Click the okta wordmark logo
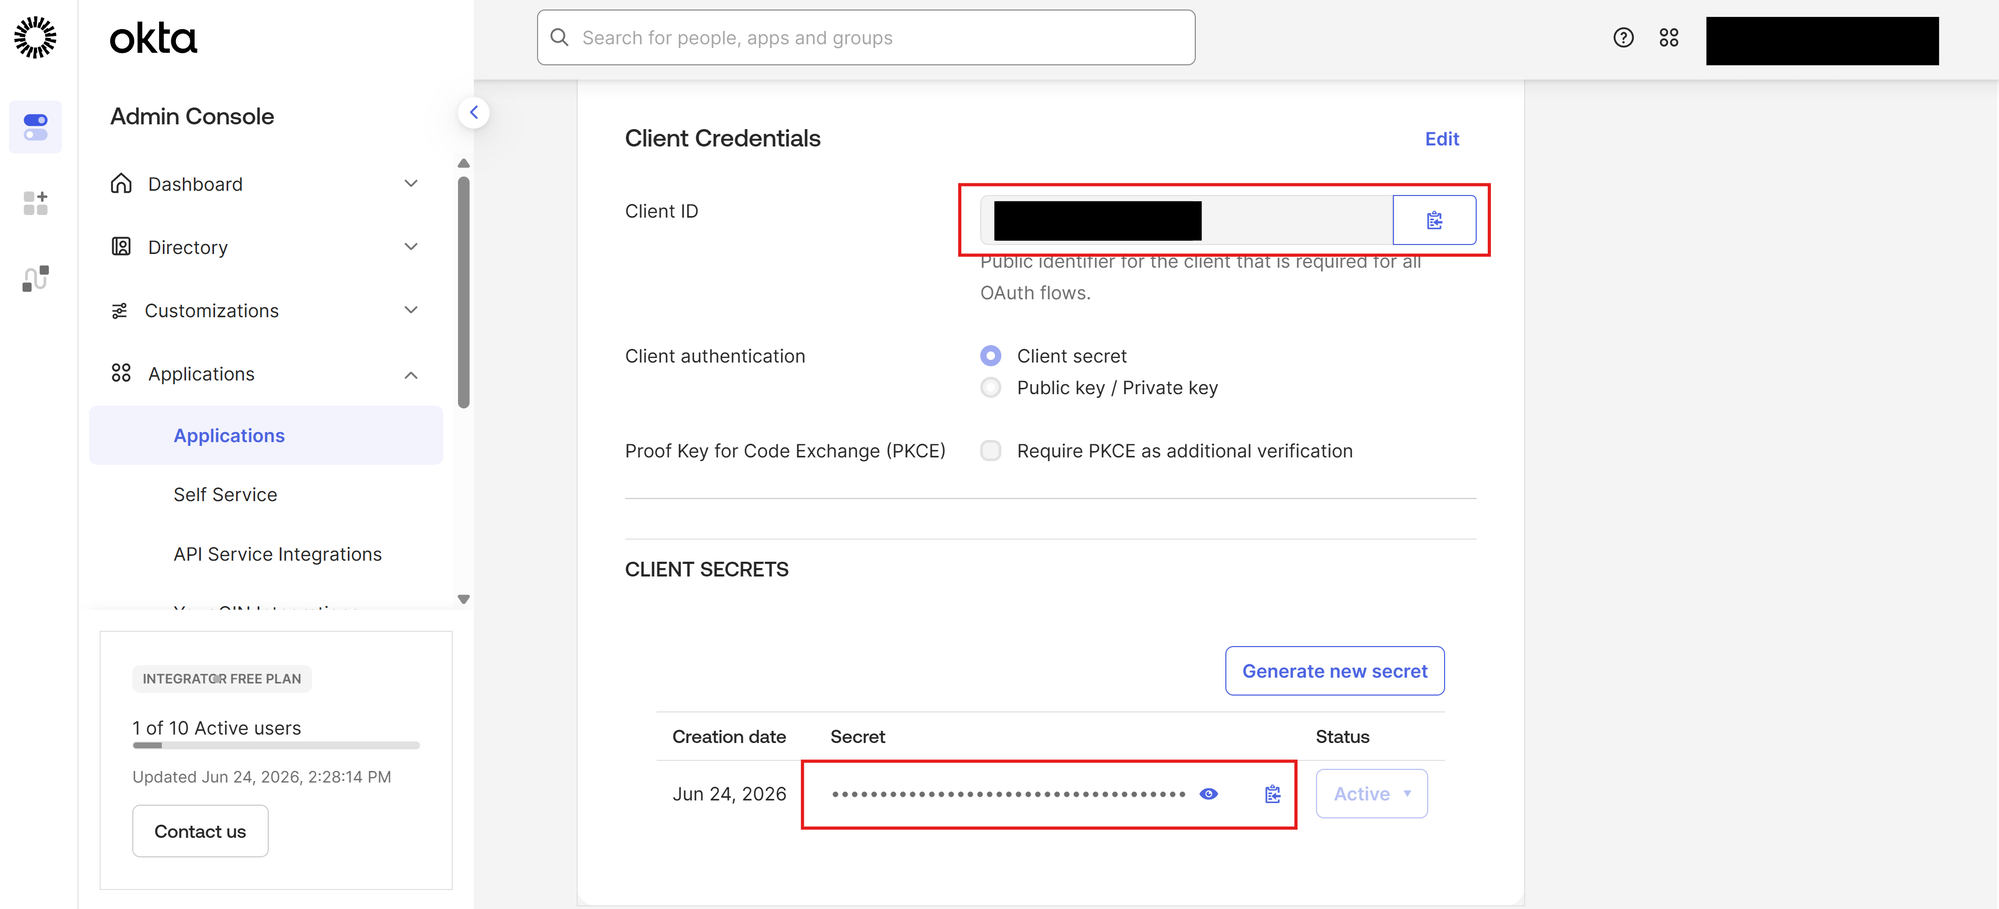This screenshot has width=1999, height=909. (x=153, y=39)
